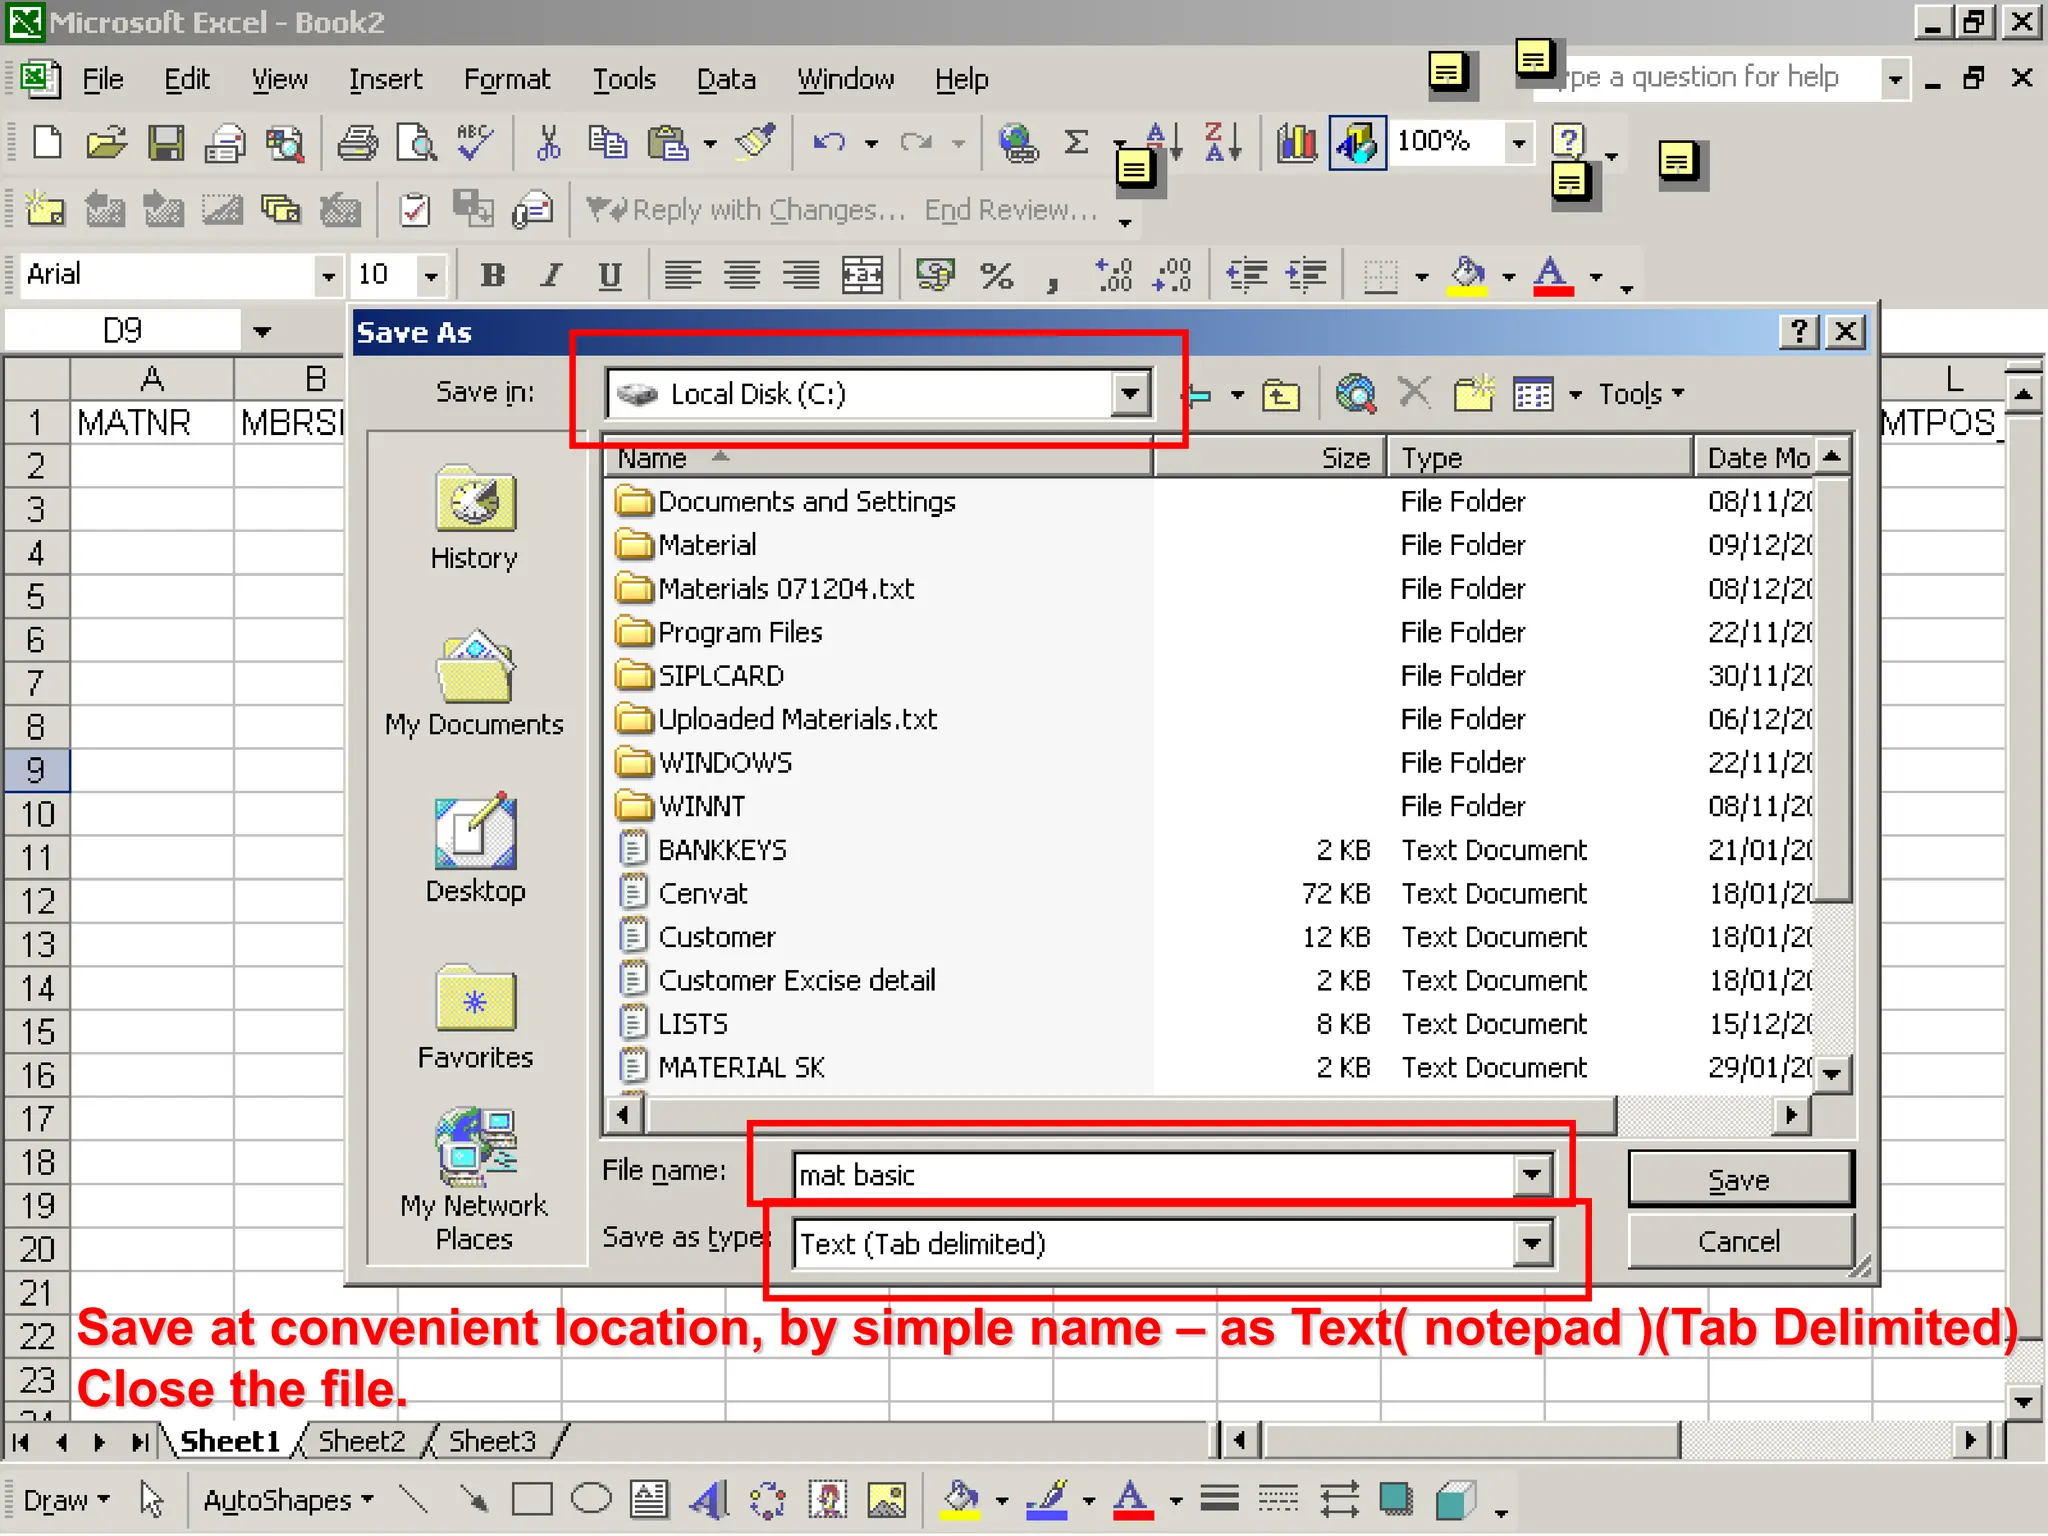Click the Save button in dialog
The image size is (2048, 1536).
click(1740, 1179)
